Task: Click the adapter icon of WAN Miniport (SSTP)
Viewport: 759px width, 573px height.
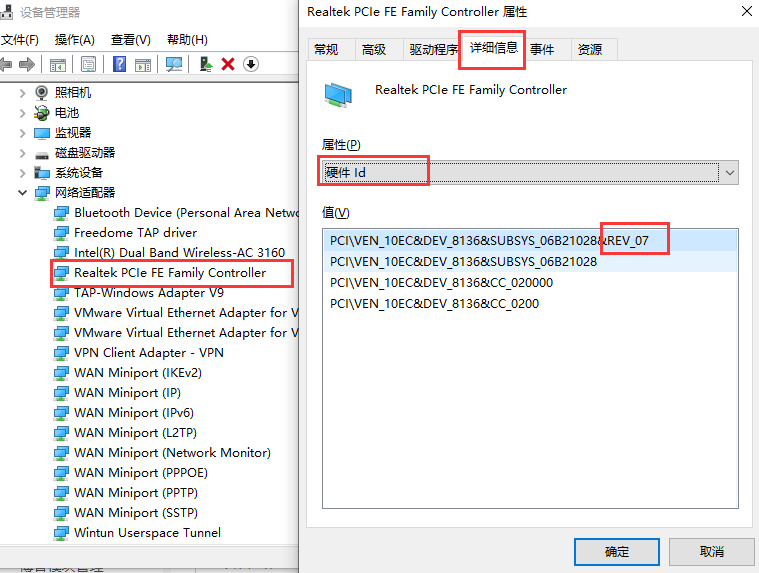Action: (x=61, y=513)
